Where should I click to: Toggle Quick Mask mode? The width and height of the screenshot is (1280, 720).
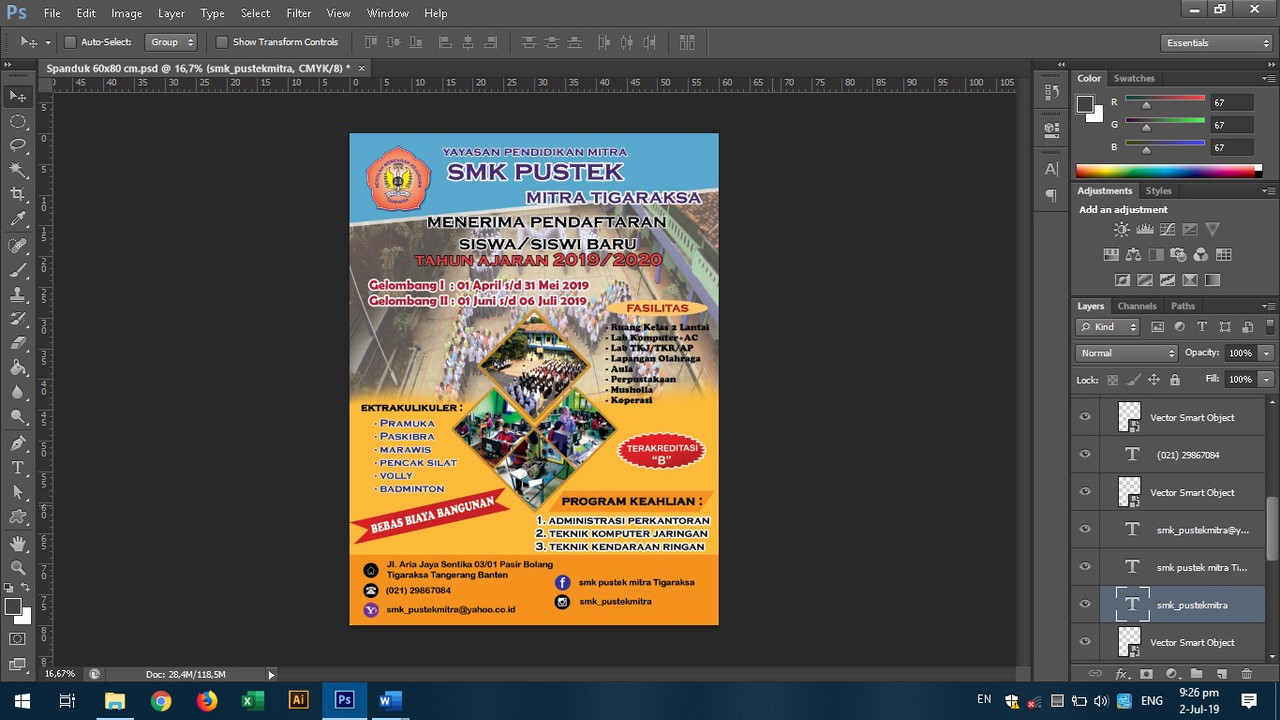pos(18,639)
